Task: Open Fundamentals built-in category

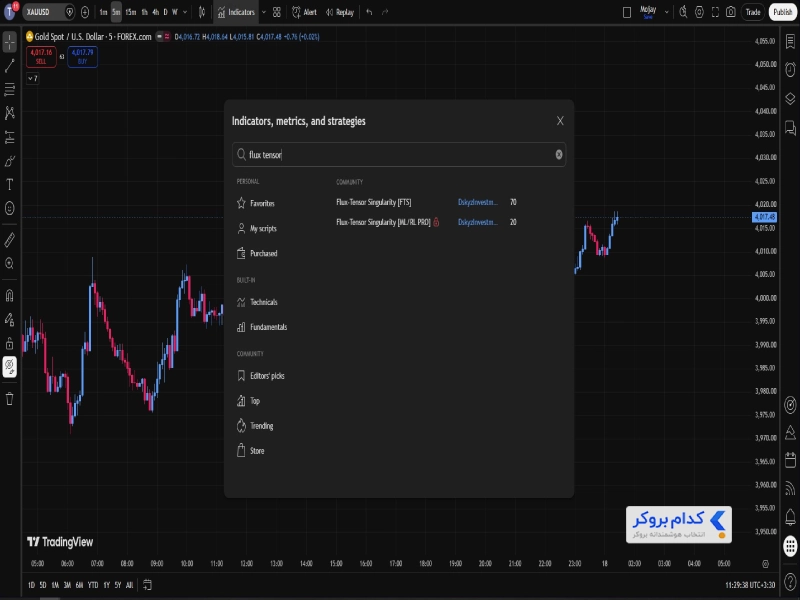Action: [x=262, y=327]
